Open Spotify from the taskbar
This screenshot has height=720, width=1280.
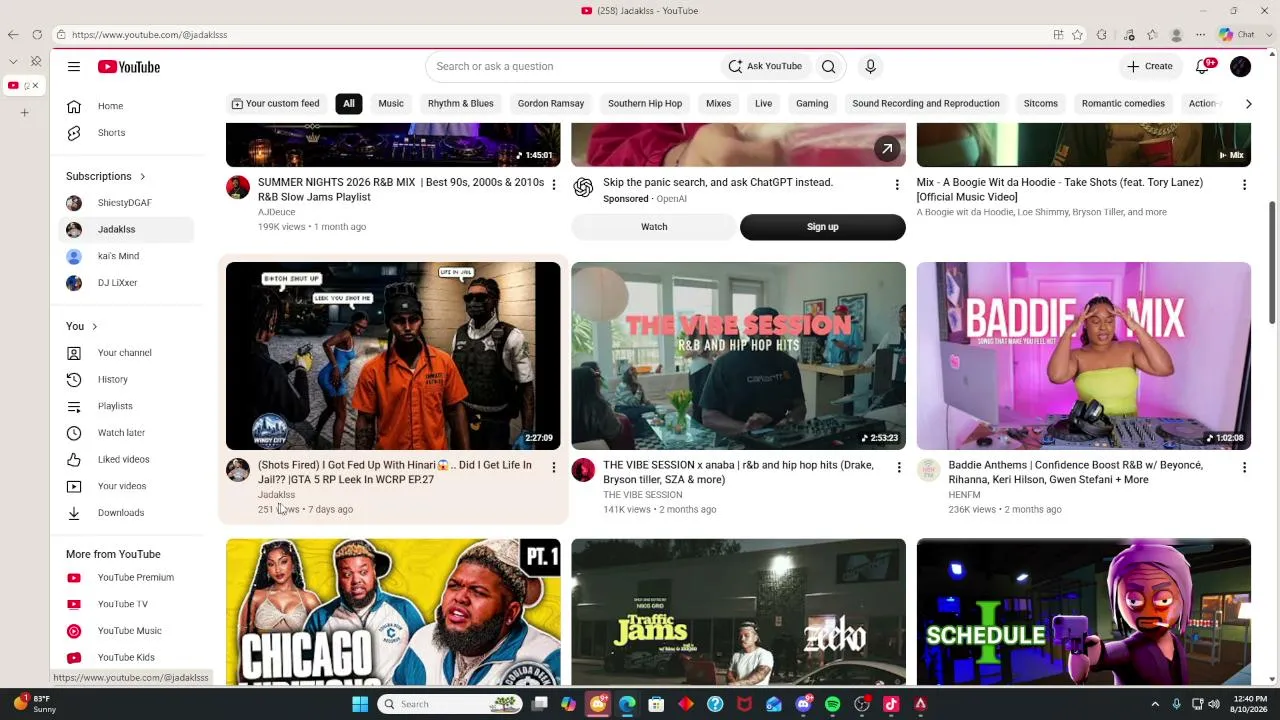833,704
